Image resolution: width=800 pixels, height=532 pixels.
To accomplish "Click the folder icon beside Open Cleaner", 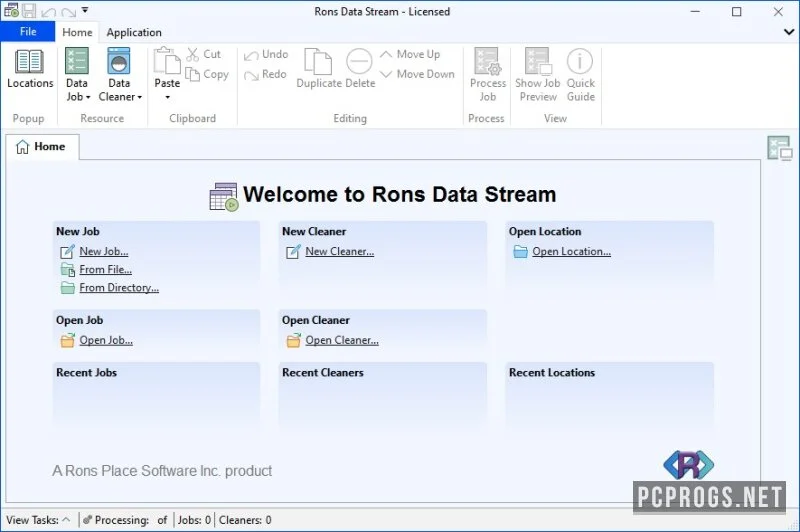I will (x=294, y=340).
